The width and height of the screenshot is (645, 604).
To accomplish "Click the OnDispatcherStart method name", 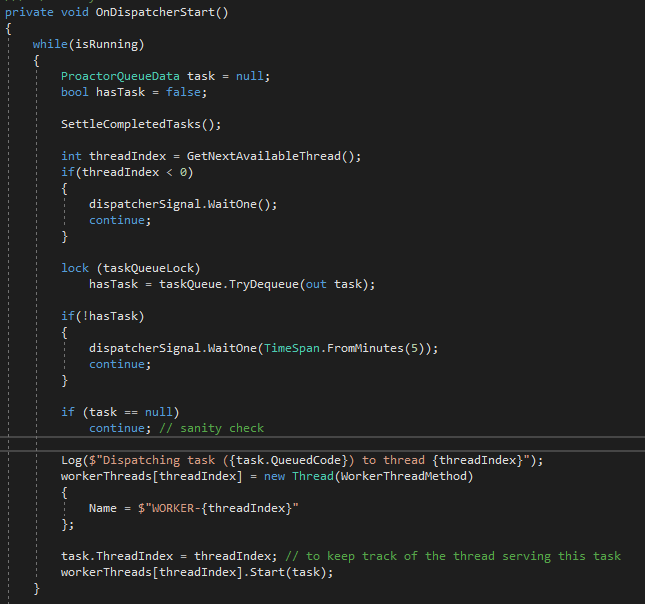I will [155, 12].
